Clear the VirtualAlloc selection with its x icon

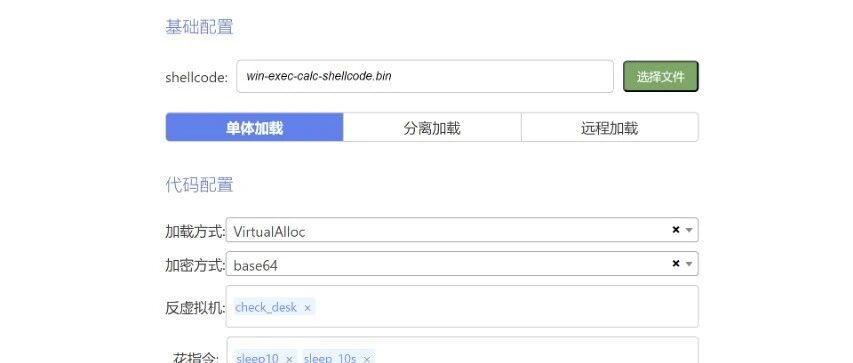click(676, 230)
